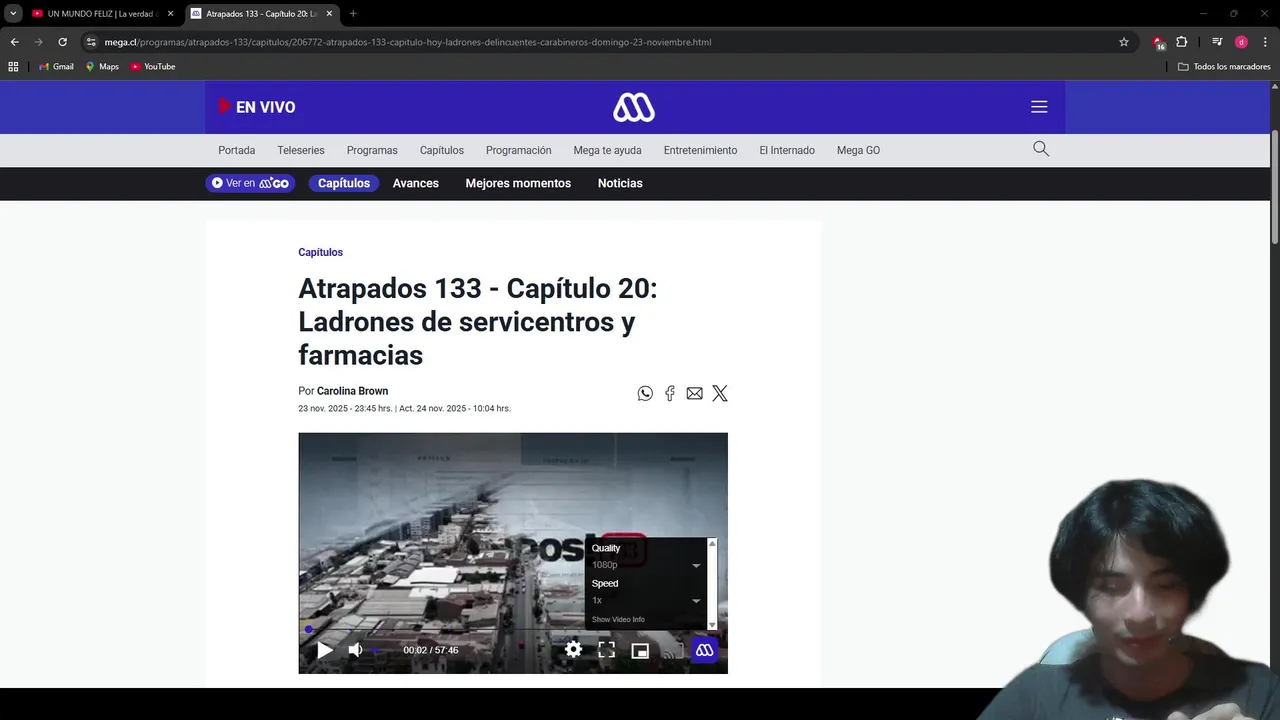
Task: Open Programas section
Action: [x=372, y=150]
